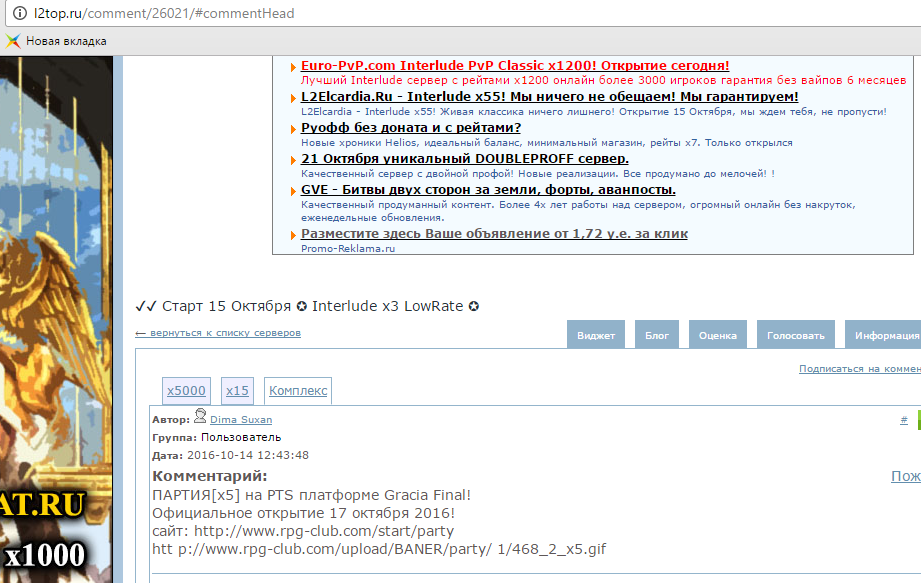Open the Руофф без доната и с рейтами link

[411, 128]
